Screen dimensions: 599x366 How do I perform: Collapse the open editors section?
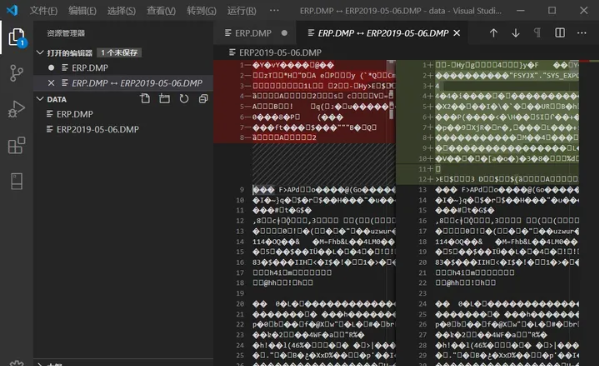click(x=40, y=52)
